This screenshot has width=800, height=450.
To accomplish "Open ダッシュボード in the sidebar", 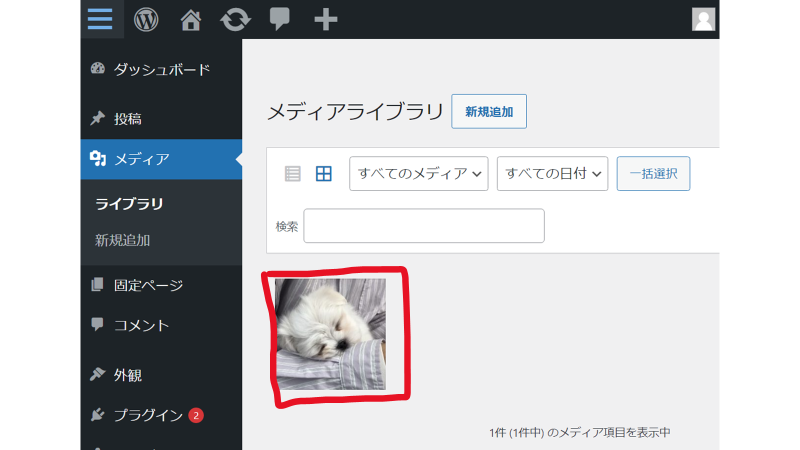I will tap(161, 69).
